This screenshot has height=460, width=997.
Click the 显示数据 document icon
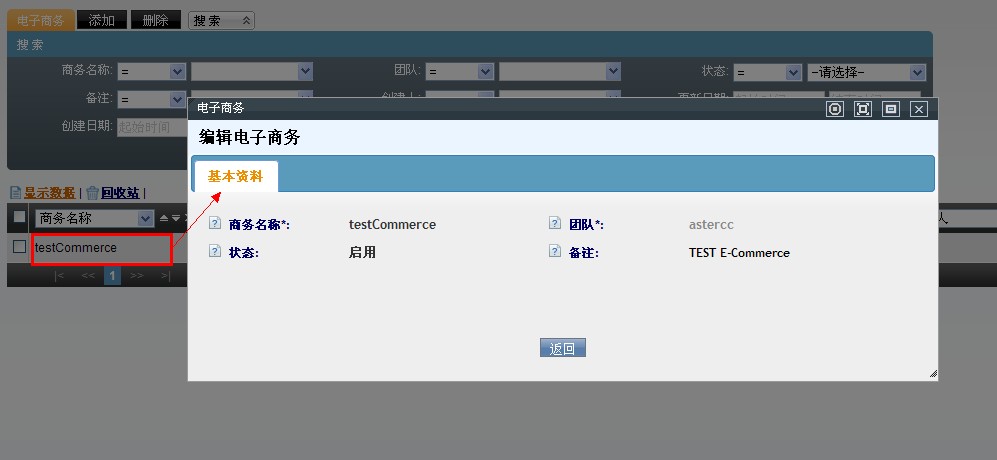(x=15, y=193)
